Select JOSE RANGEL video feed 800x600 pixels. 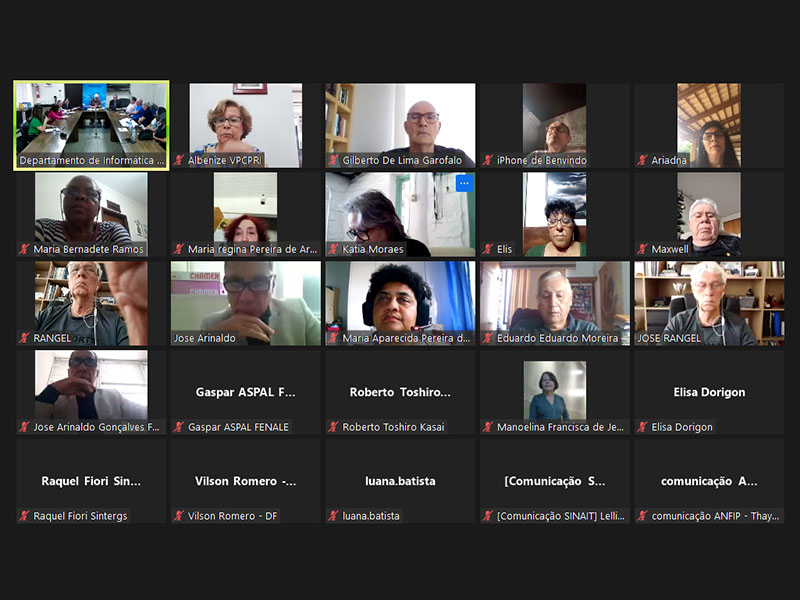click(709, 303)
